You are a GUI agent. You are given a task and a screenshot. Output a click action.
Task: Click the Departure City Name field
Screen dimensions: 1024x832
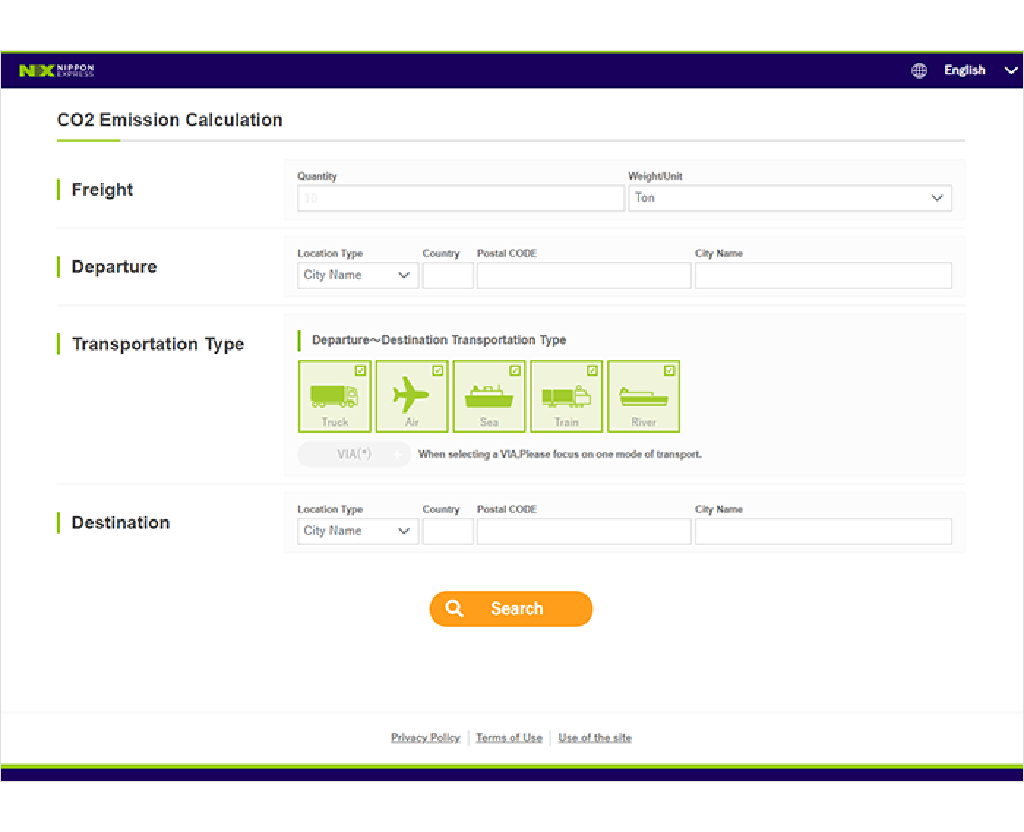click(823, 275)
